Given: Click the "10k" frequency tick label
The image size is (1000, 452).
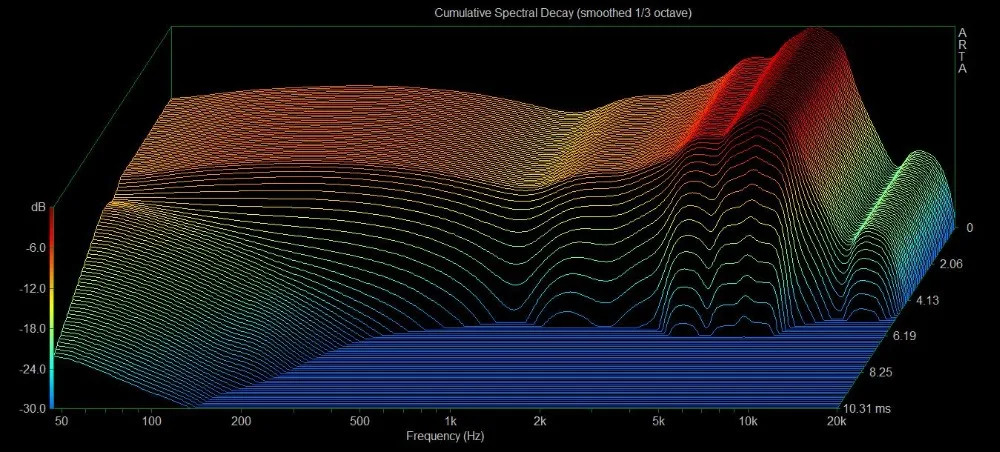Looking at the screenshot, I should (747, 421).
